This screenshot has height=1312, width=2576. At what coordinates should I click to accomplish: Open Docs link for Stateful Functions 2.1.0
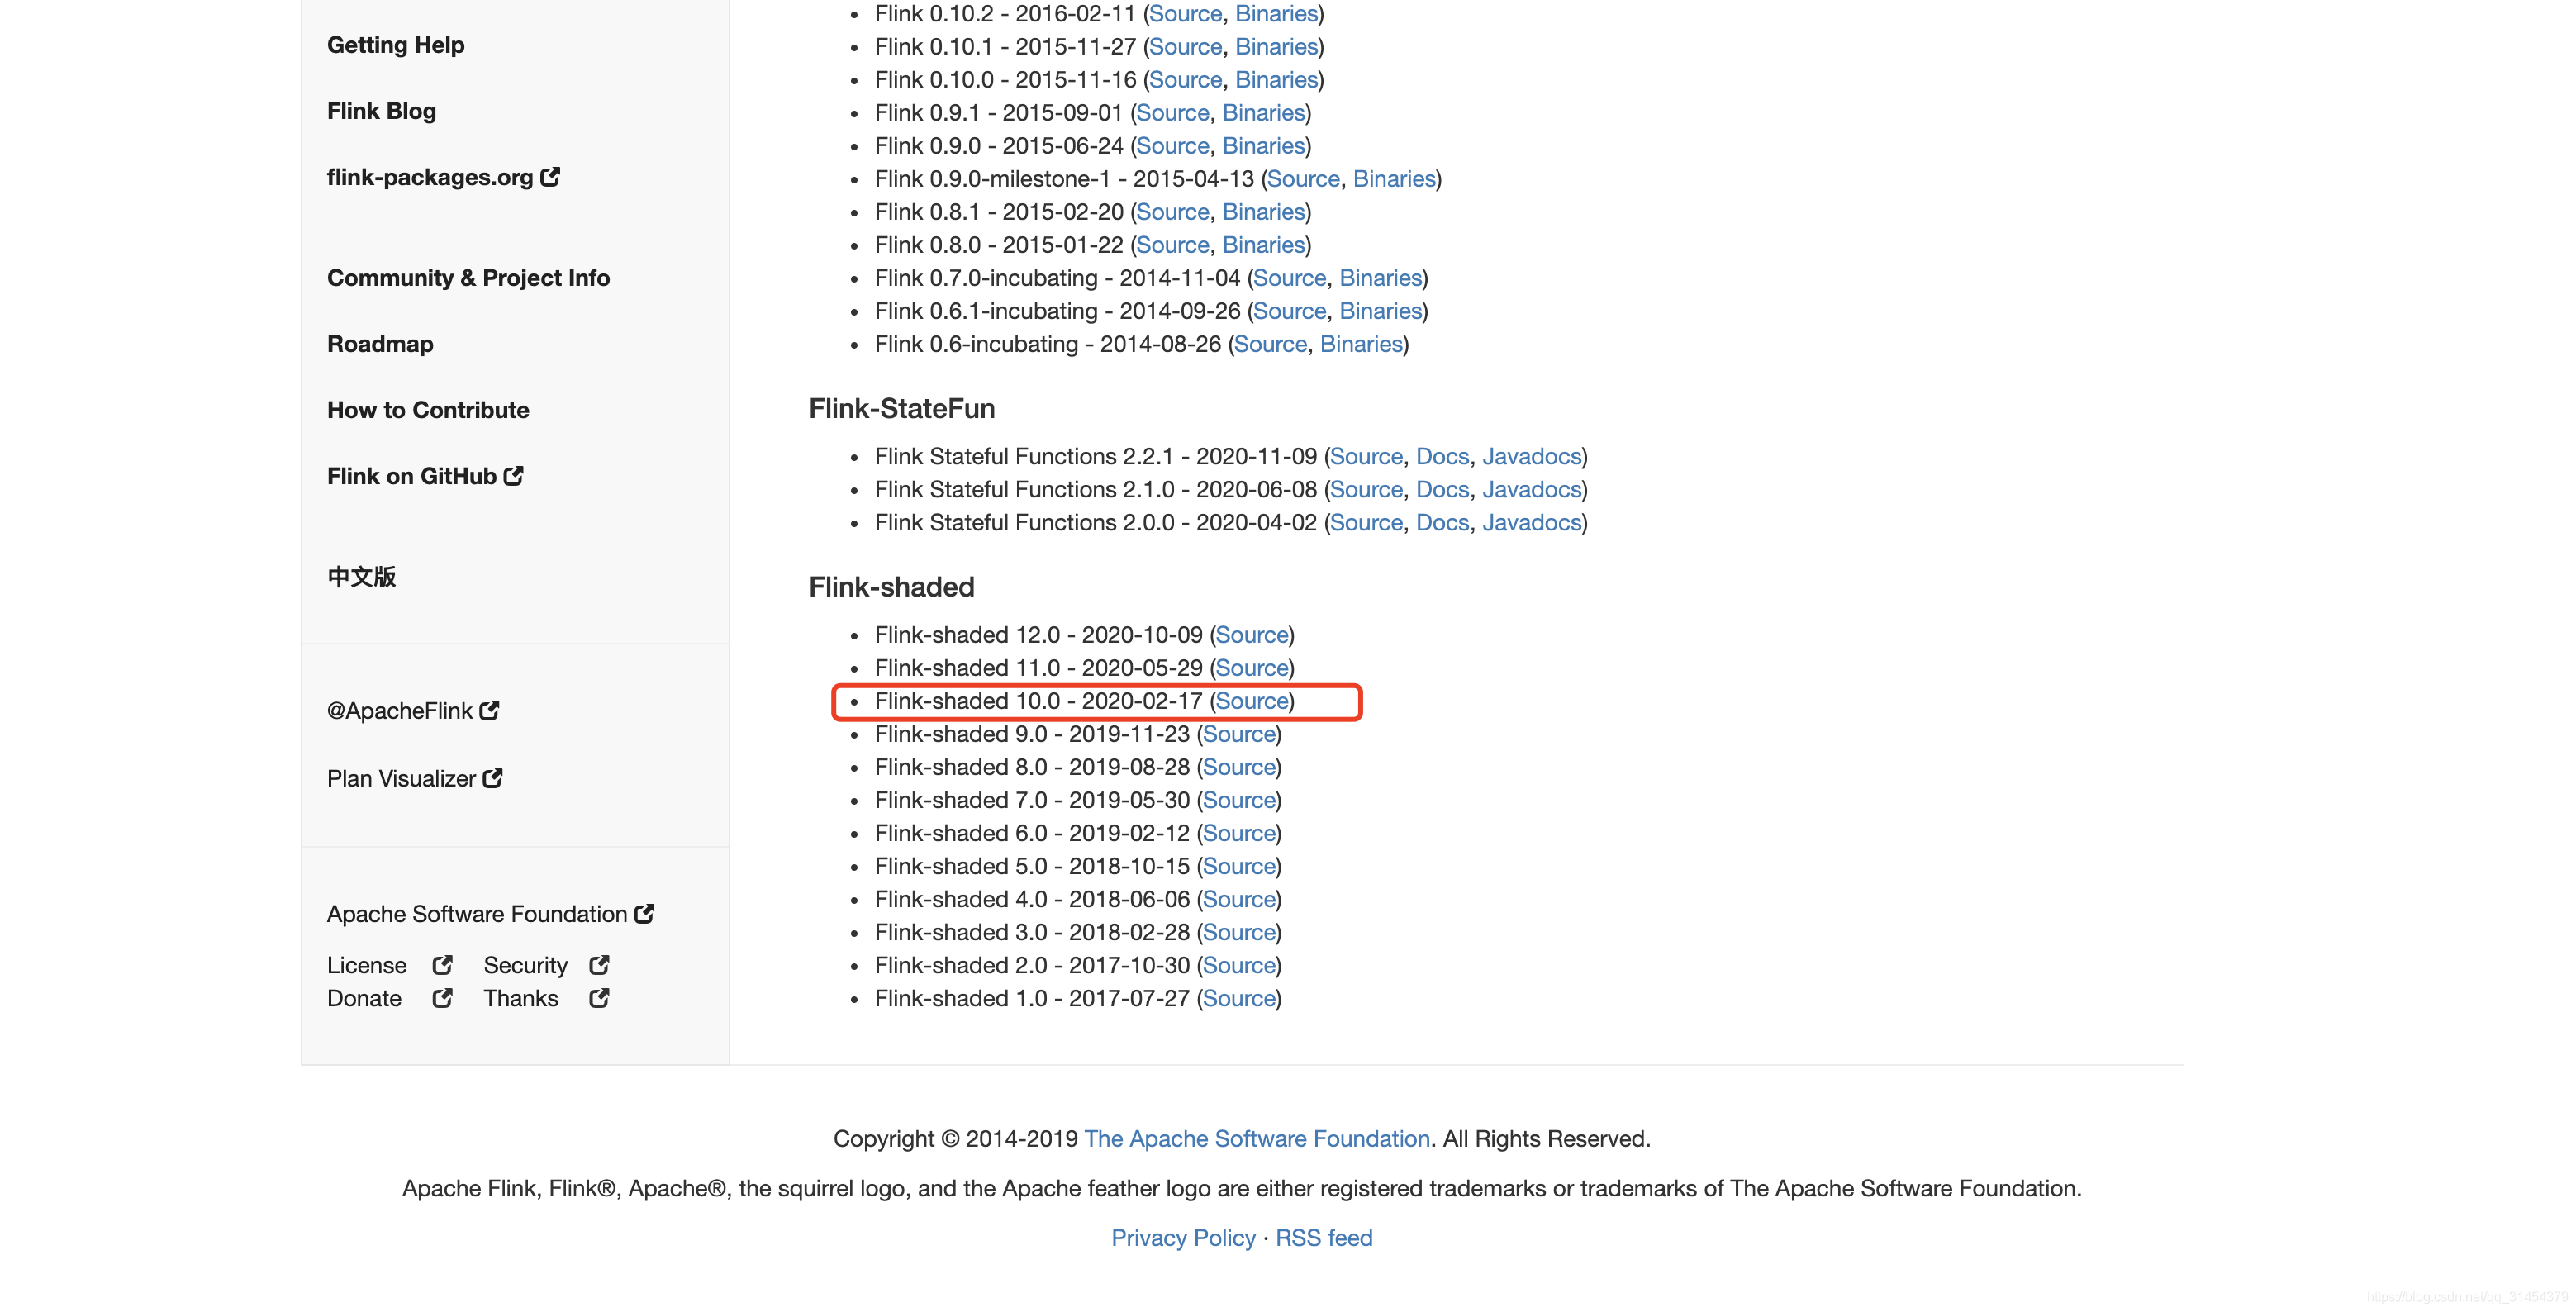1442,490
